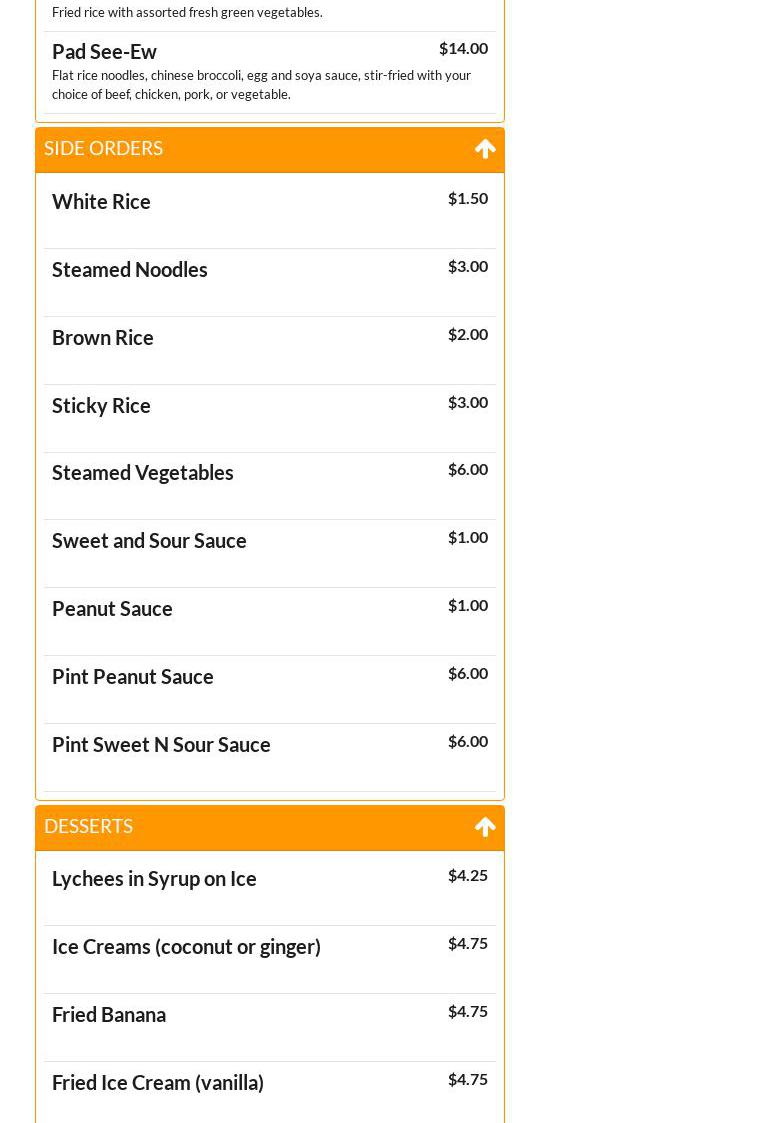This screenshot has height=1123, width=770.
Task: Choose Ice Creams (coconut or ginger)
Action: tap(187, 946)
